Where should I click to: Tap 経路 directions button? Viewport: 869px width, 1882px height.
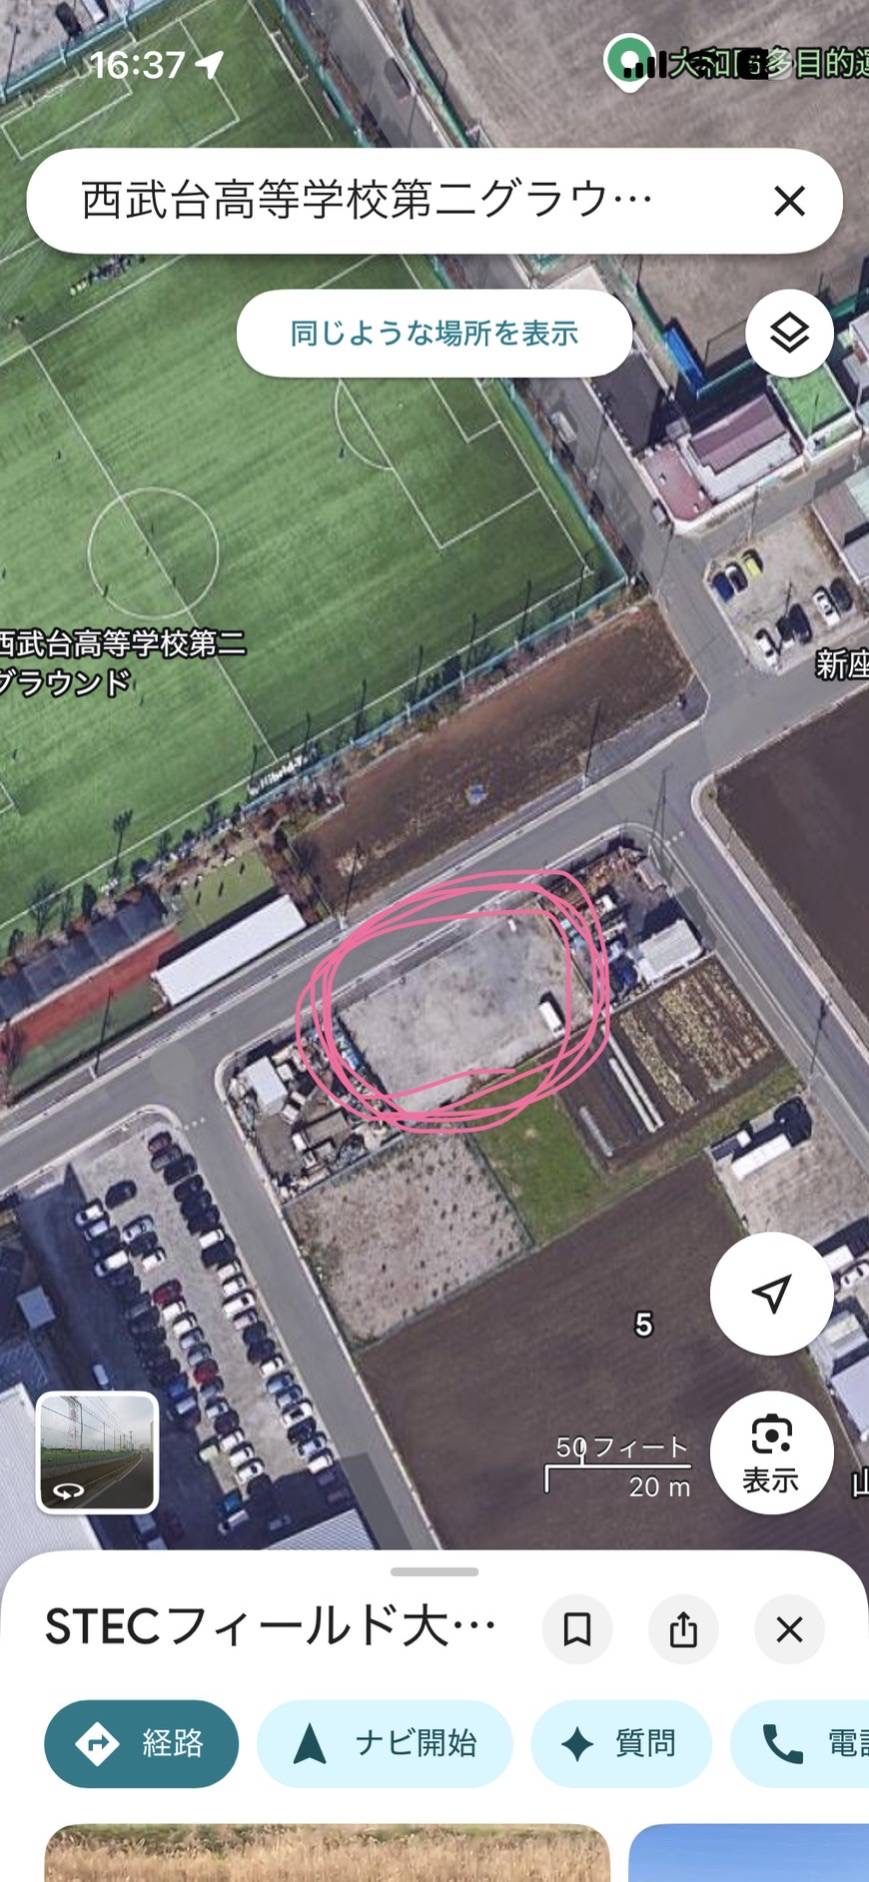pyautogui.click(x=141, y=1744)
